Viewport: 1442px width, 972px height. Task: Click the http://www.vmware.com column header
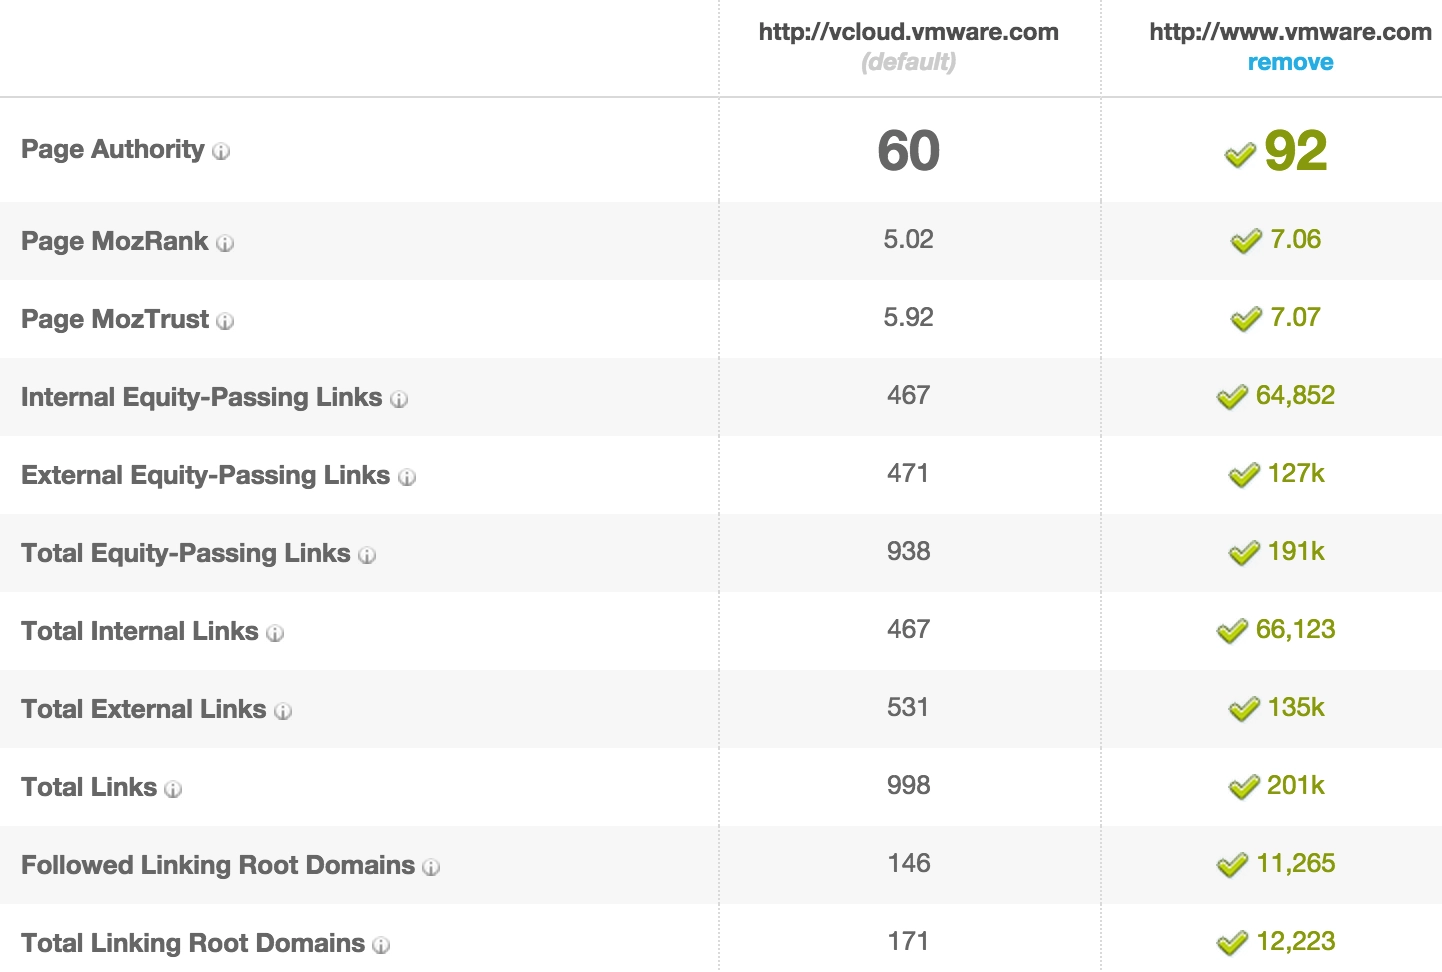(x=1290, y=32)
